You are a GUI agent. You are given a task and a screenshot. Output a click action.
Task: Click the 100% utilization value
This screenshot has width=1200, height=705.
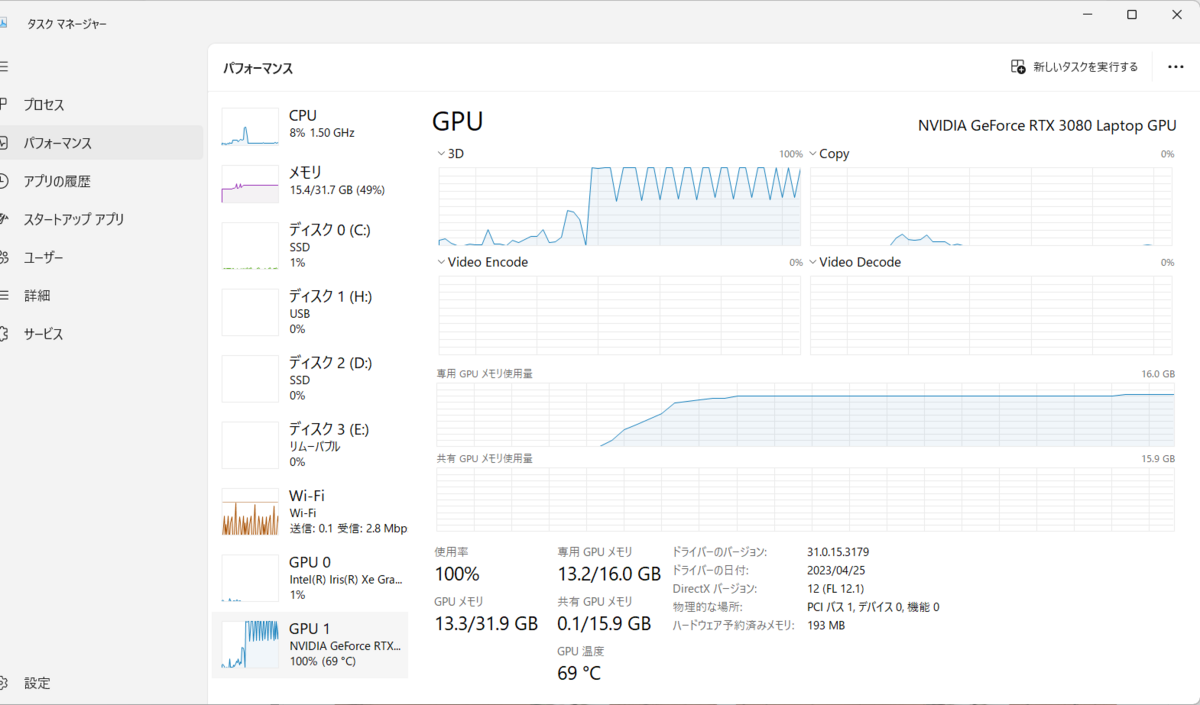(x=457, y=574)
